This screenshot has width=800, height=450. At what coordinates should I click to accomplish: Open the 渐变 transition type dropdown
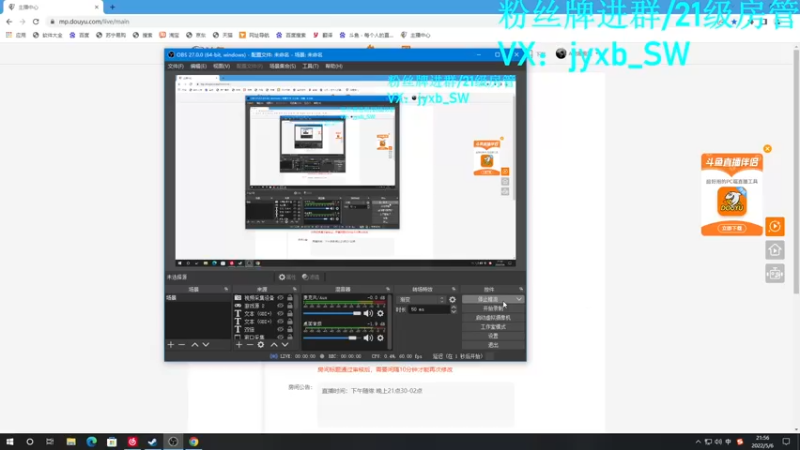(421, 299)
